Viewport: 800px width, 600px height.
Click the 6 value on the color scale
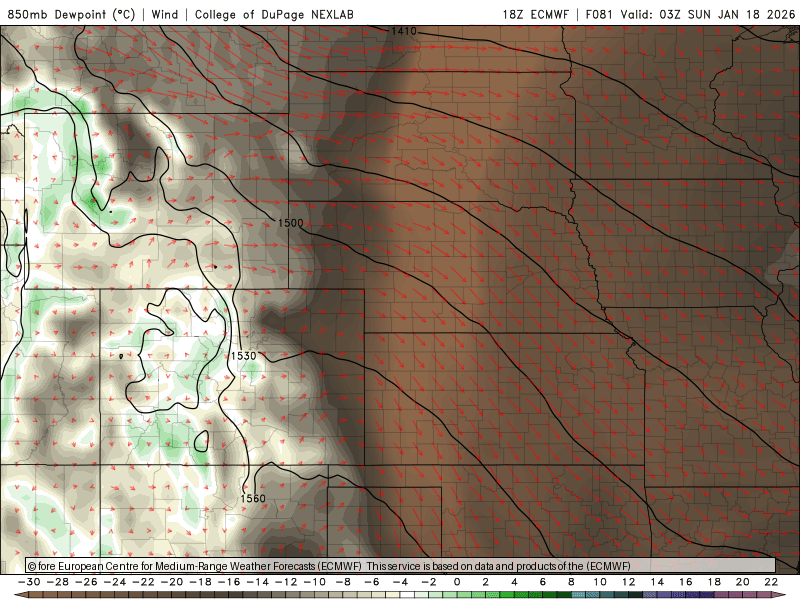(543, 582)
